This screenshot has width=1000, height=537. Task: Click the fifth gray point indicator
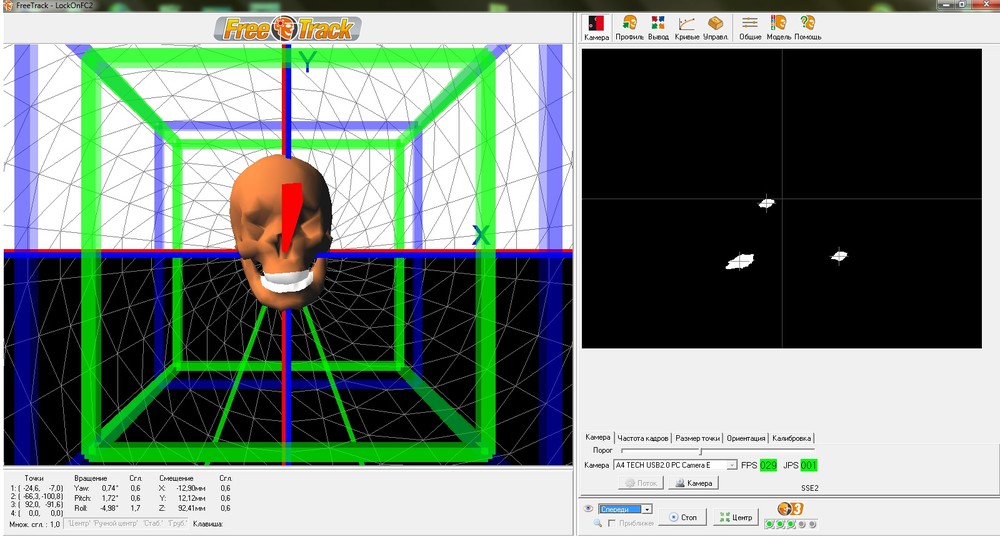pyautogui.click(x=812, y=524)
